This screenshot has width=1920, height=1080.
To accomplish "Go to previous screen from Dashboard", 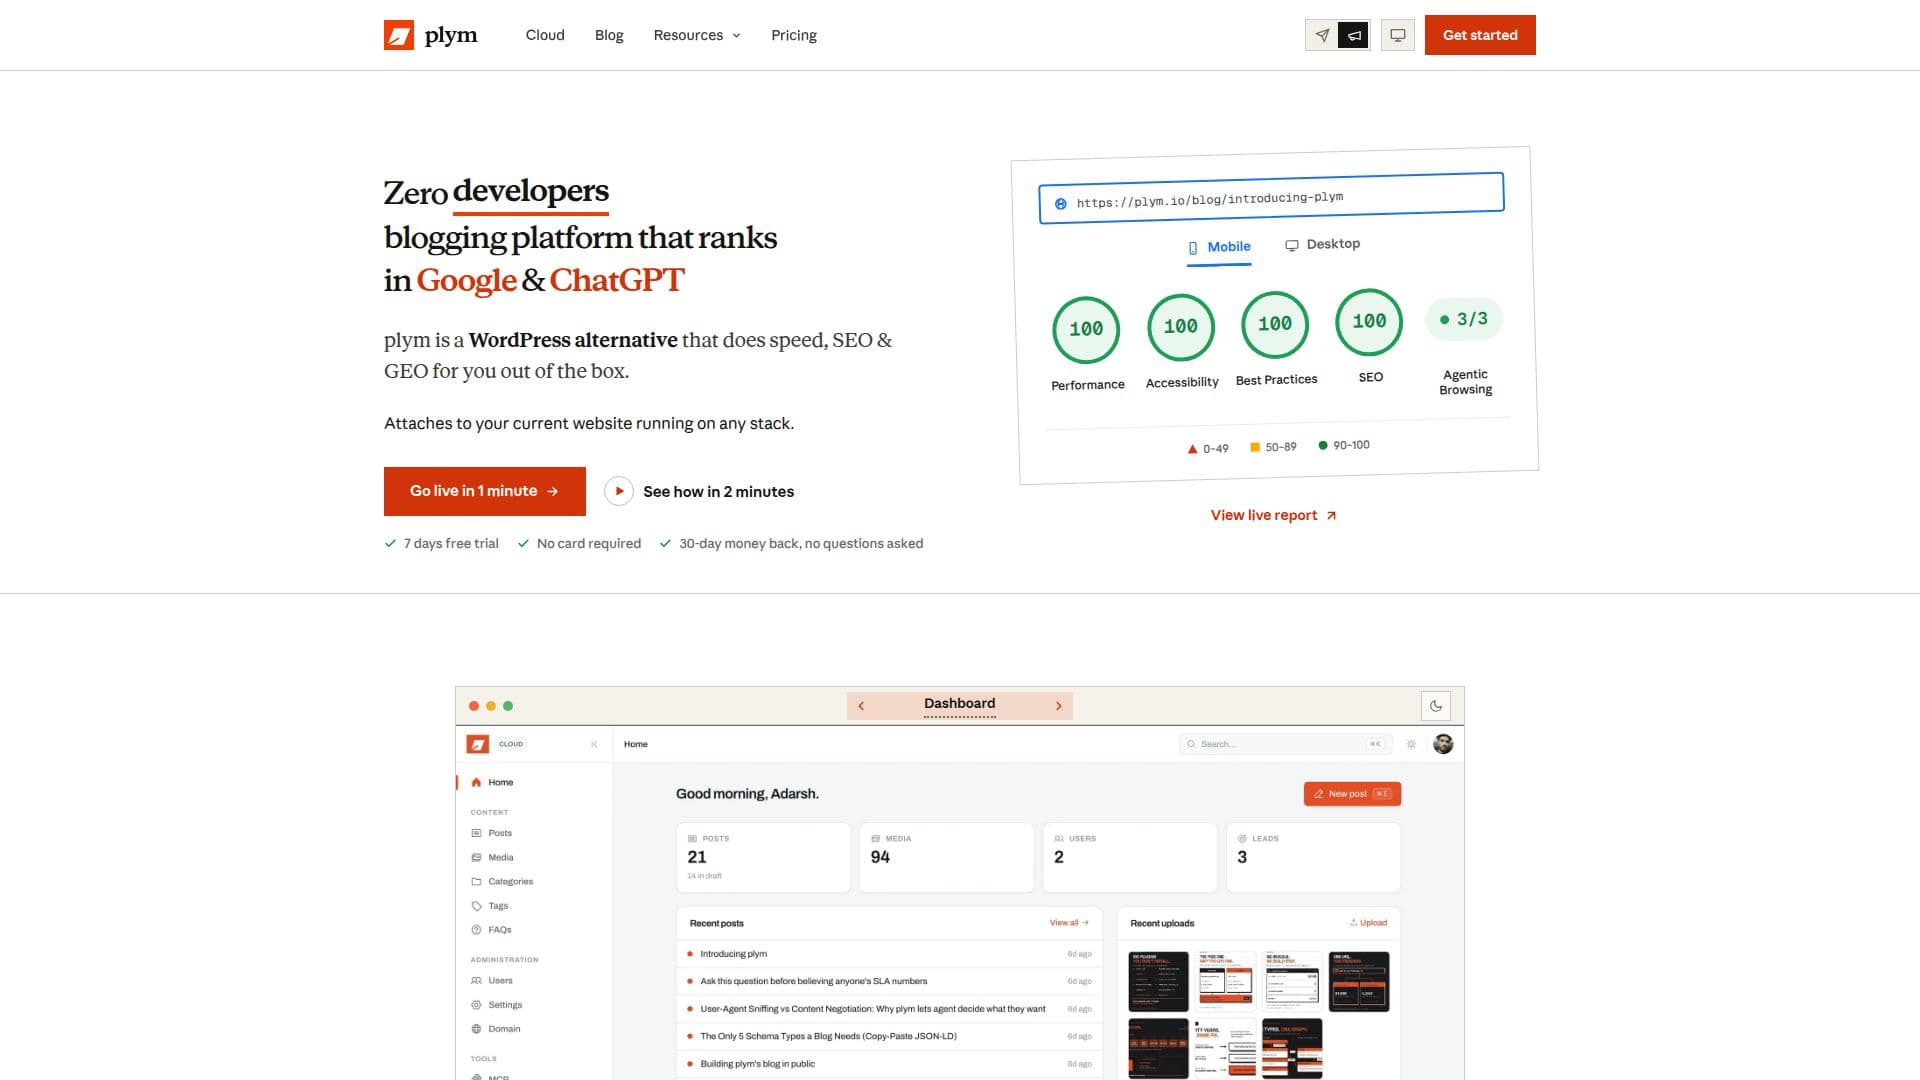I will 861,706.
